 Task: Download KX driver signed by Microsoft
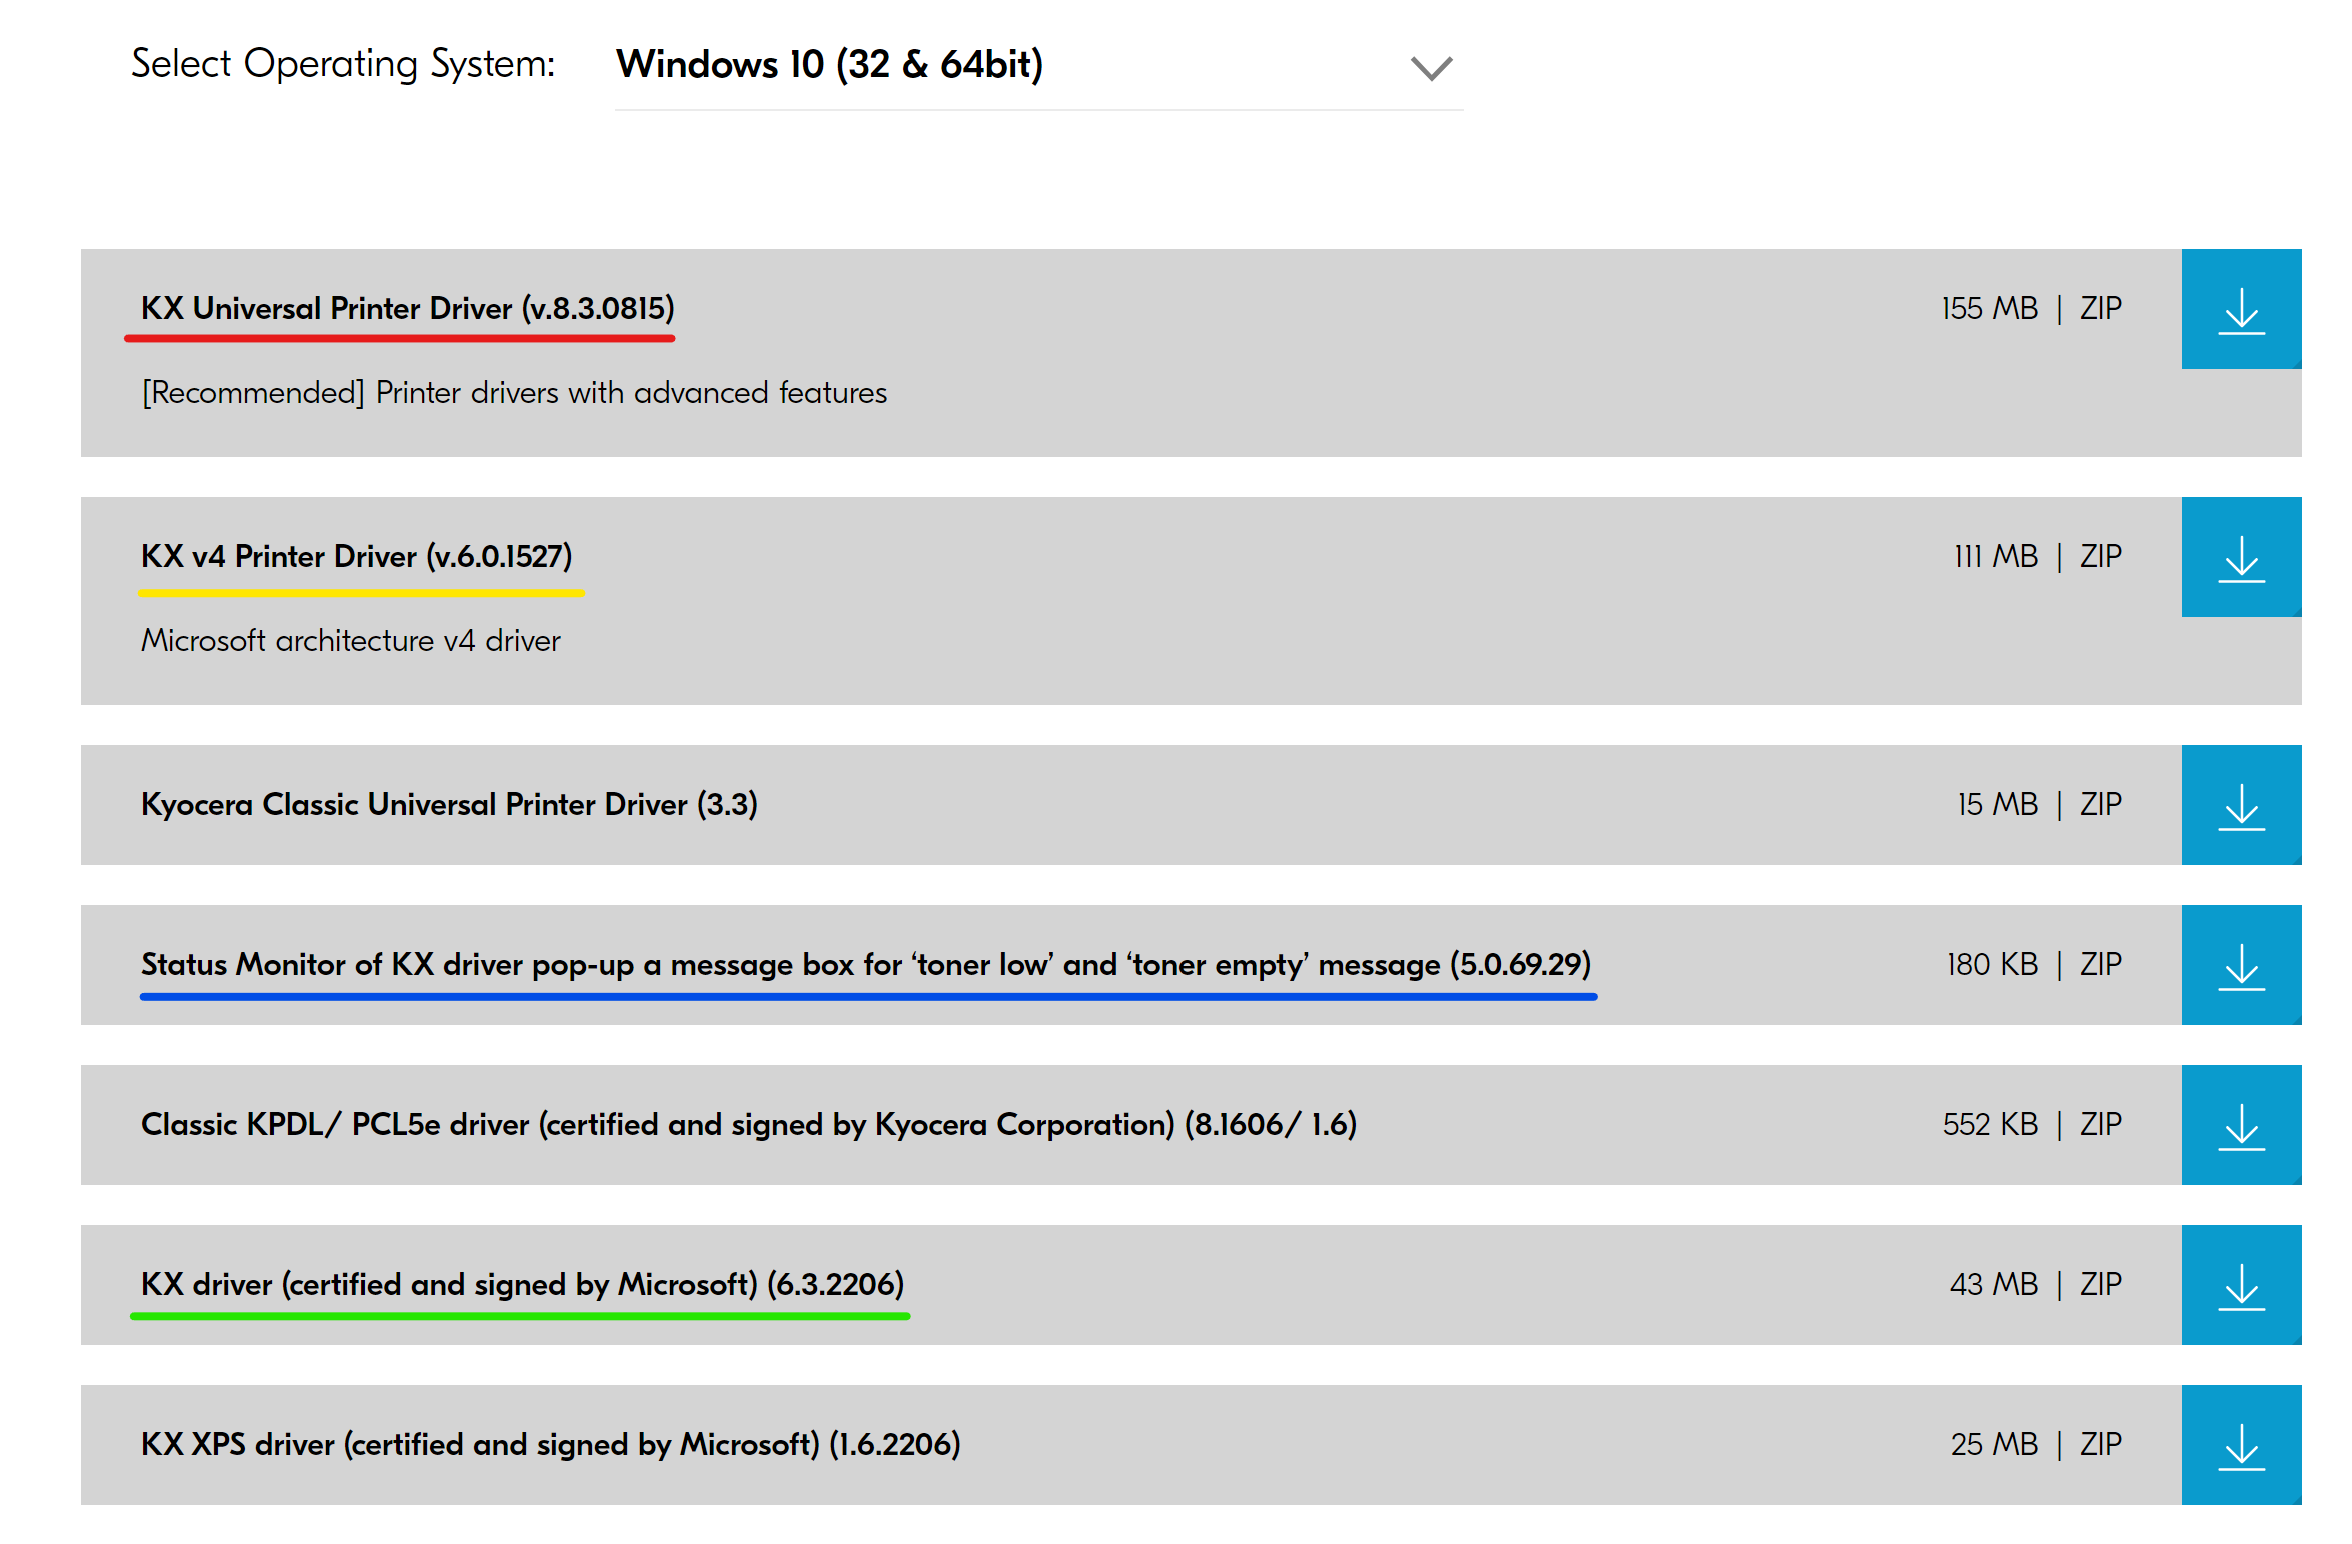[2240, 1285]
